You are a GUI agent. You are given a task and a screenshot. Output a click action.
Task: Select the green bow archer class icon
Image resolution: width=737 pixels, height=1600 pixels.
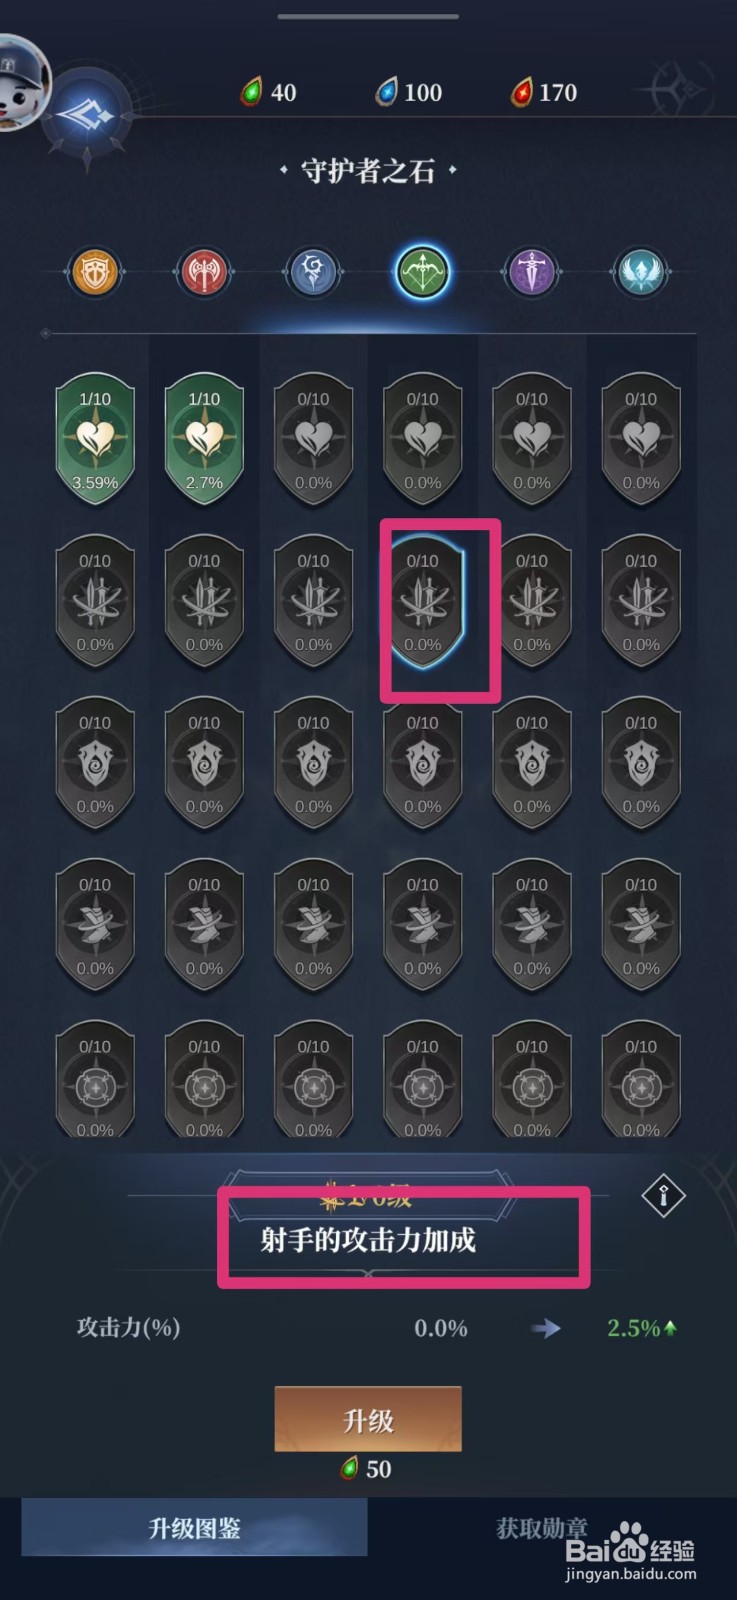point(422,271)
